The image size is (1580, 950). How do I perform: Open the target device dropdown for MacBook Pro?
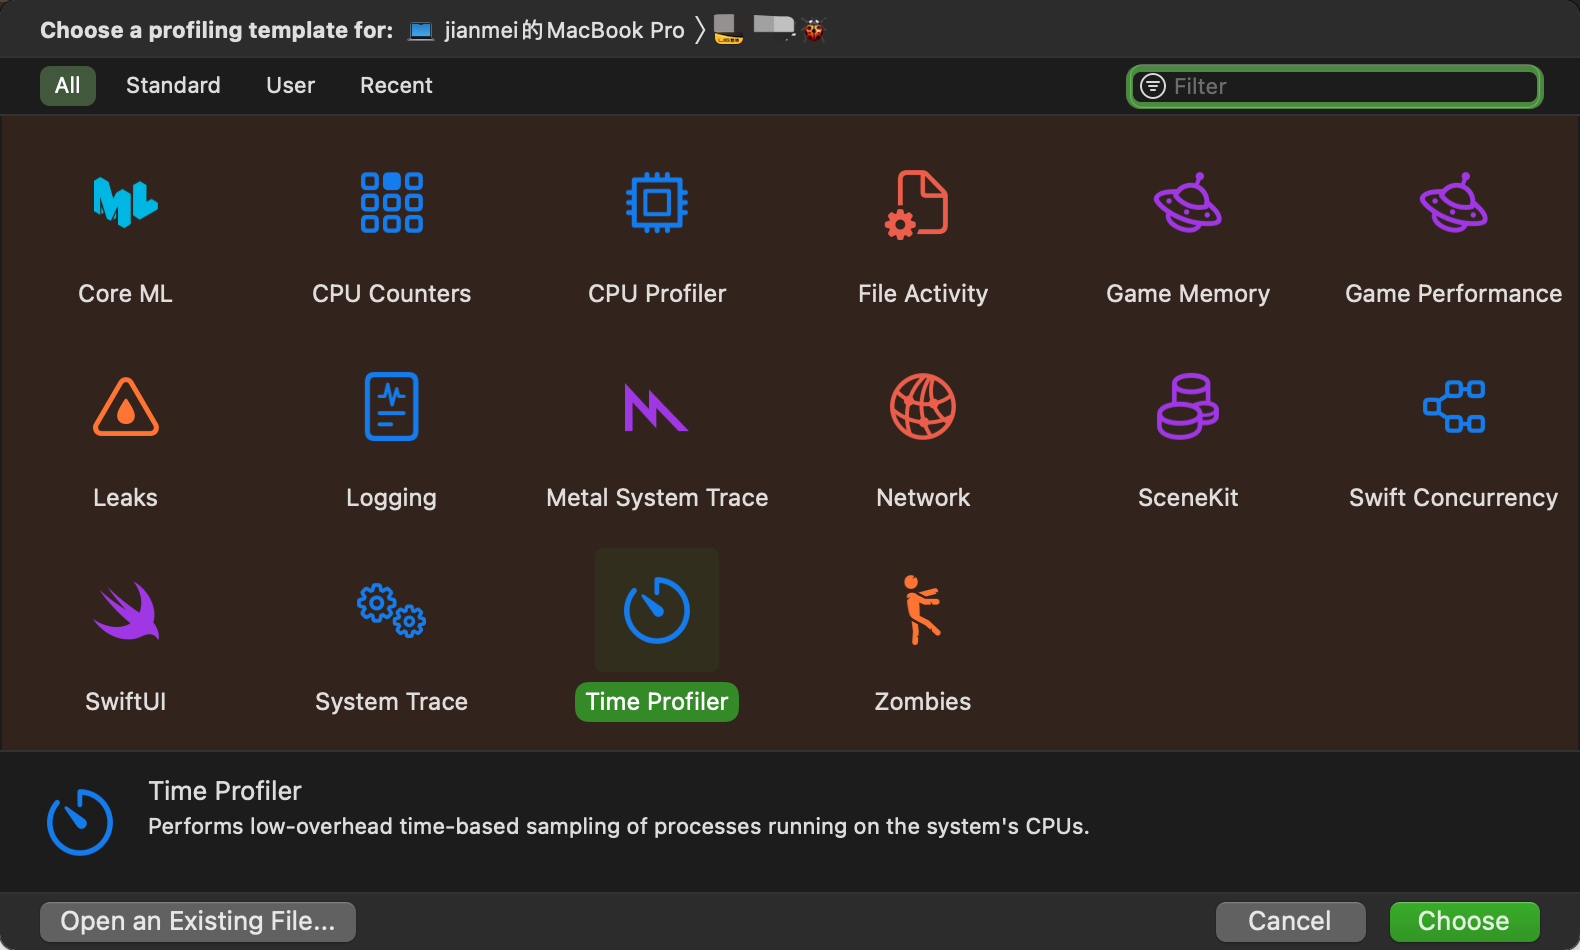pyautogui.click(x=547, y=30)
